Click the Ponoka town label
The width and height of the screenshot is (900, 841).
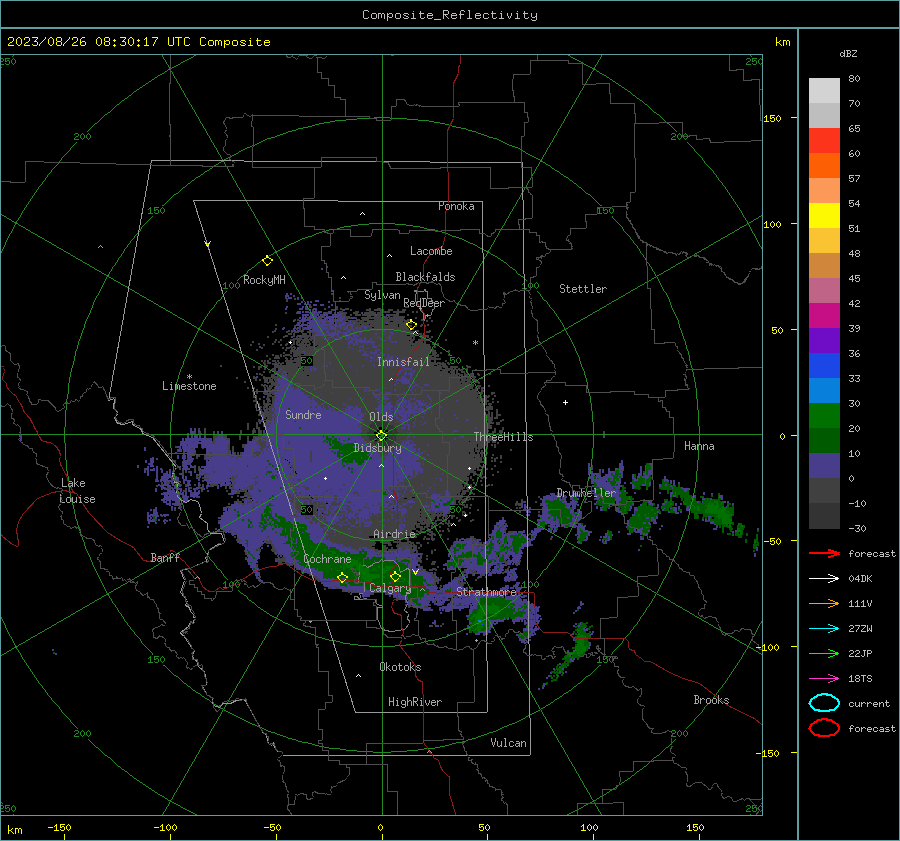[456, 206]
